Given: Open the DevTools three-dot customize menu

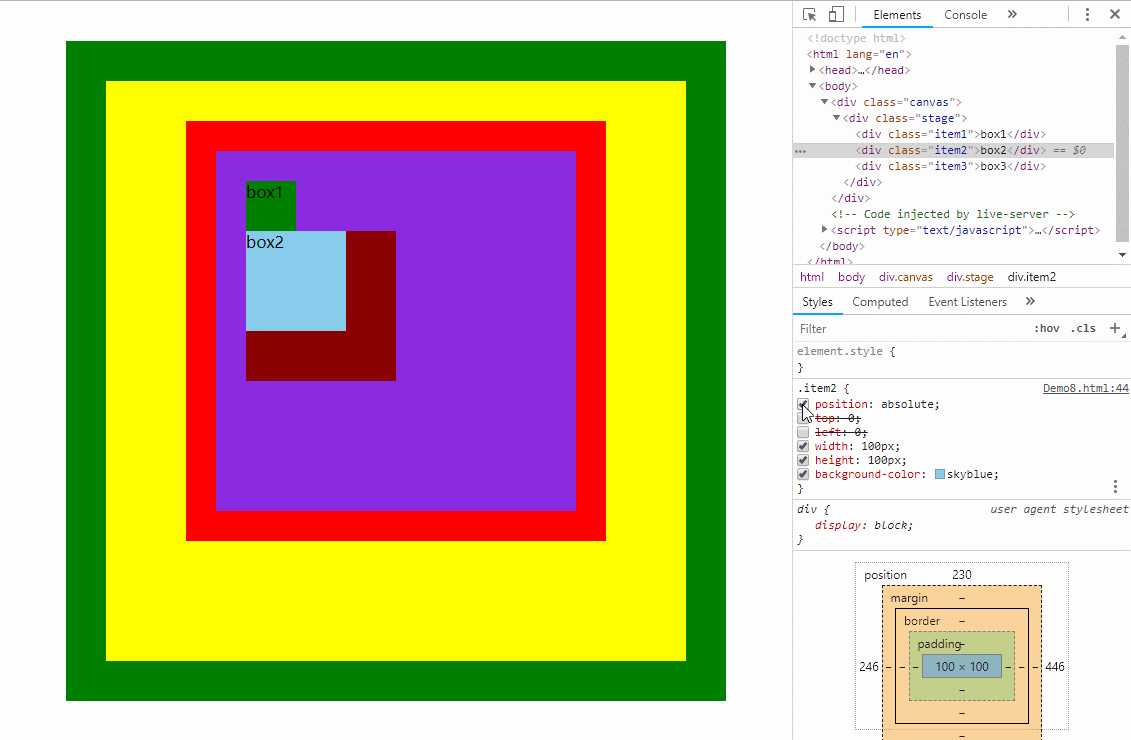Looking at the screenshot, I should [x=1087, y=14].
